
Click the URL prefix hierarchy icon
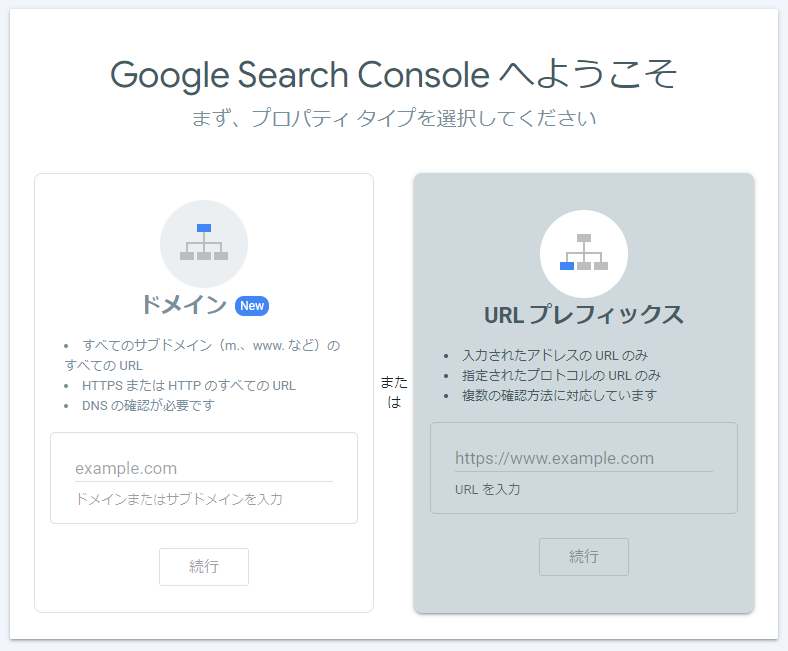[583, 254]
